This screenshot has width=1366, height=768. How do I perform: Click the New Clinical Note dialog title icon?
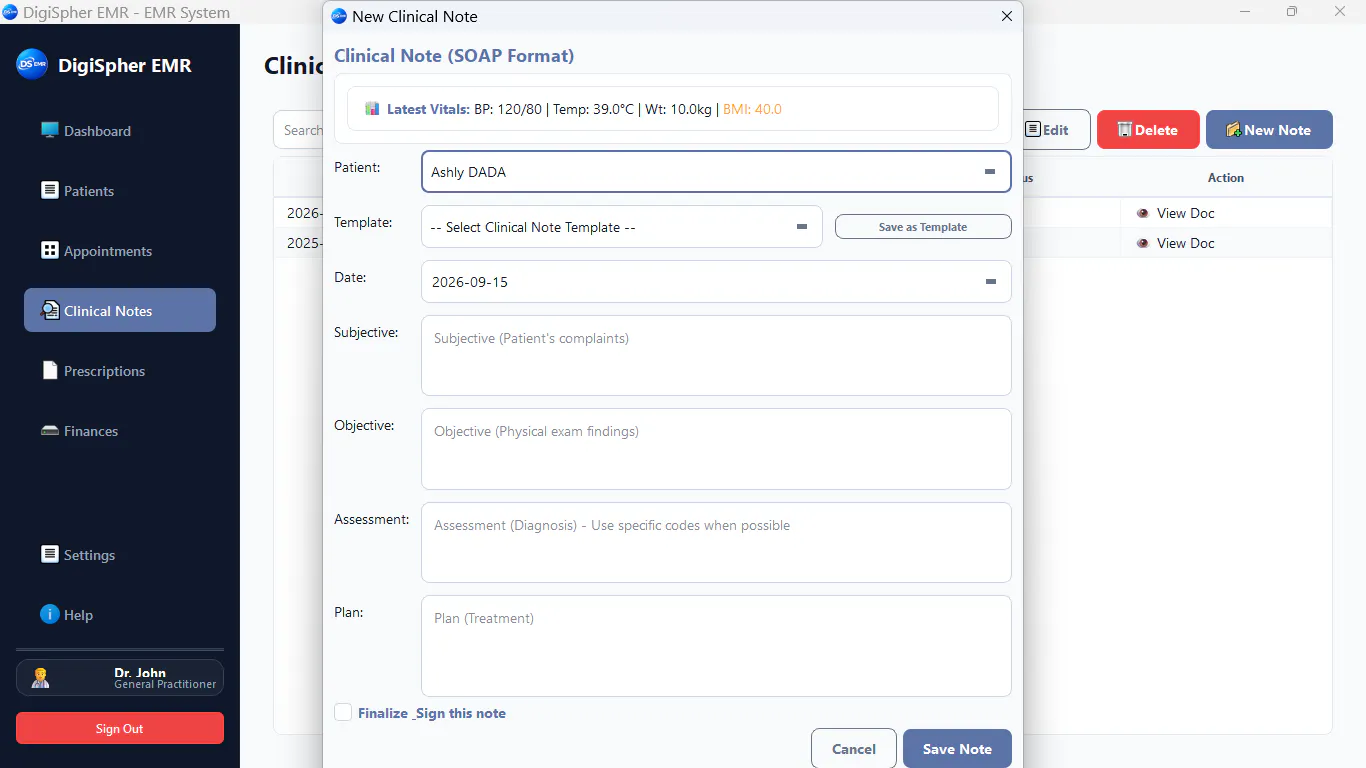click(339, 16)
